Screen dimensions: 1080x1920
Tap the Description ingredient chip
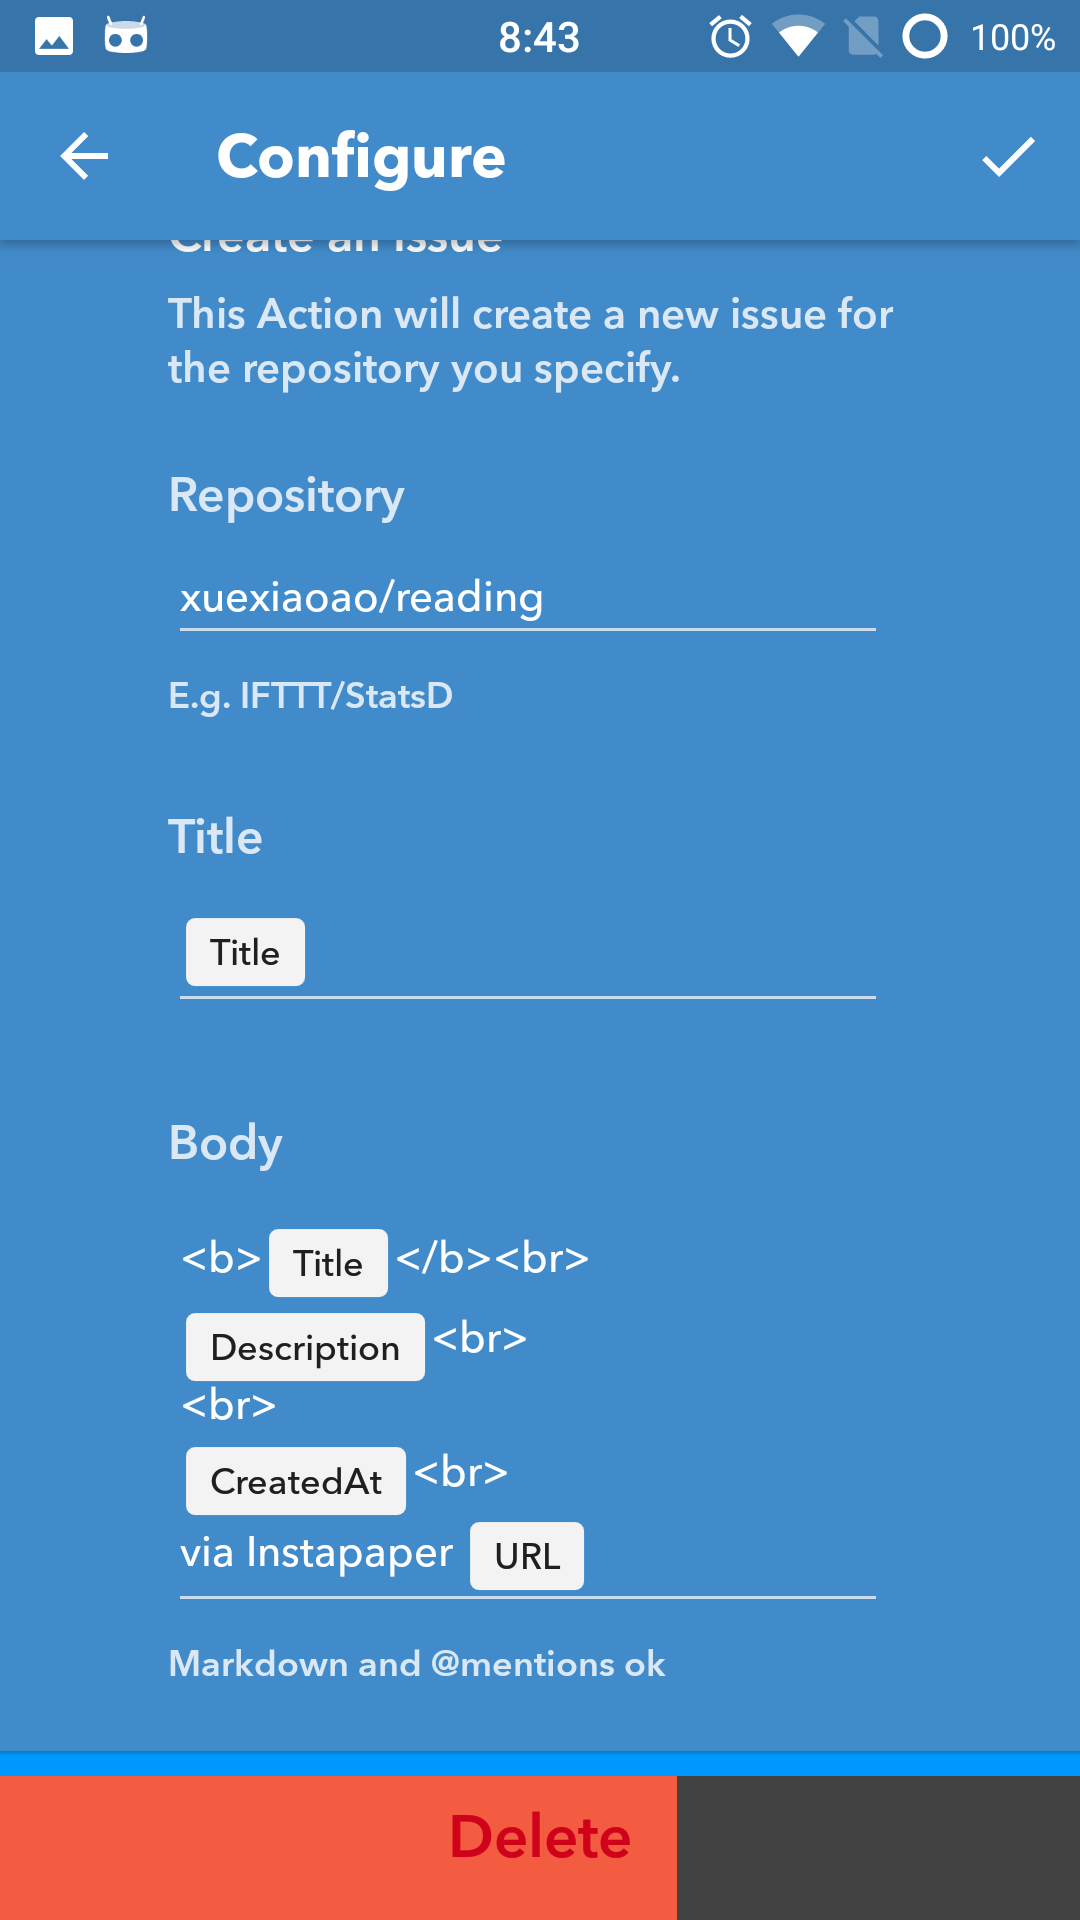tap(305, 1347)
